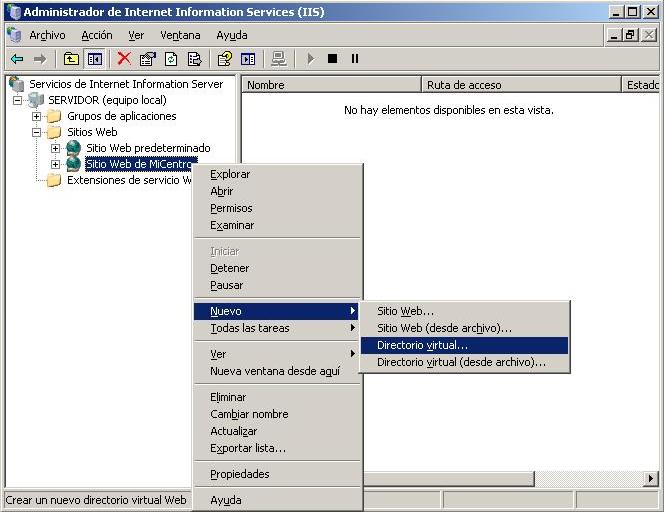
Task: Collapse the SERVIDOR (equipo local) node
Action: tap(18, 100)
